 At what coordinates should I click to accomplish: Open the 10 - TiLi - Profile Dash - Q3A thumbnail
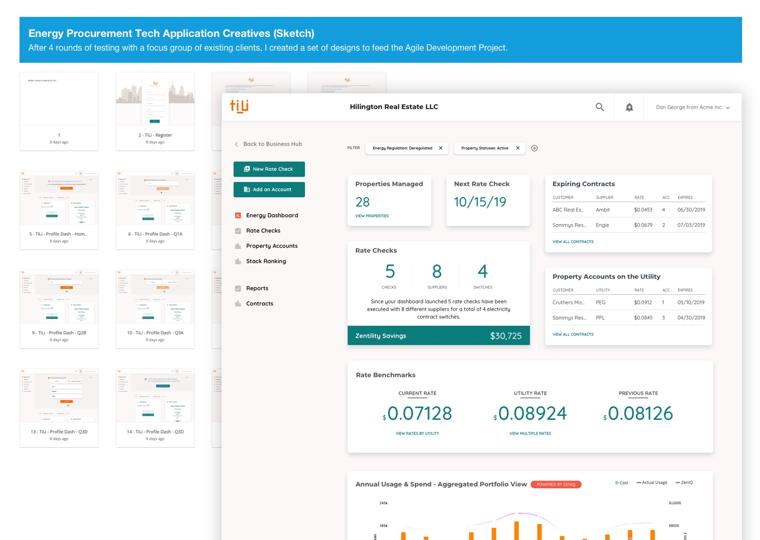tap(155, 309)
